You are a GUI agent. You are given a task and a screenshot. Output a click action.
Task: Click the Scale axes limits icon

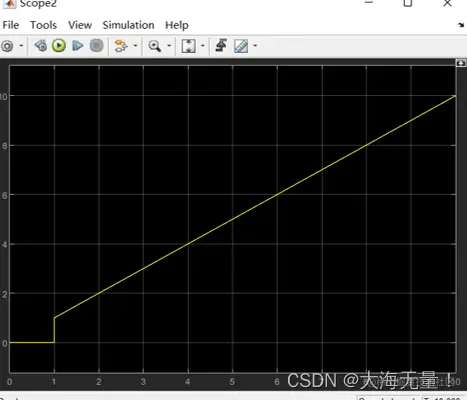click(x=189, y=46)
